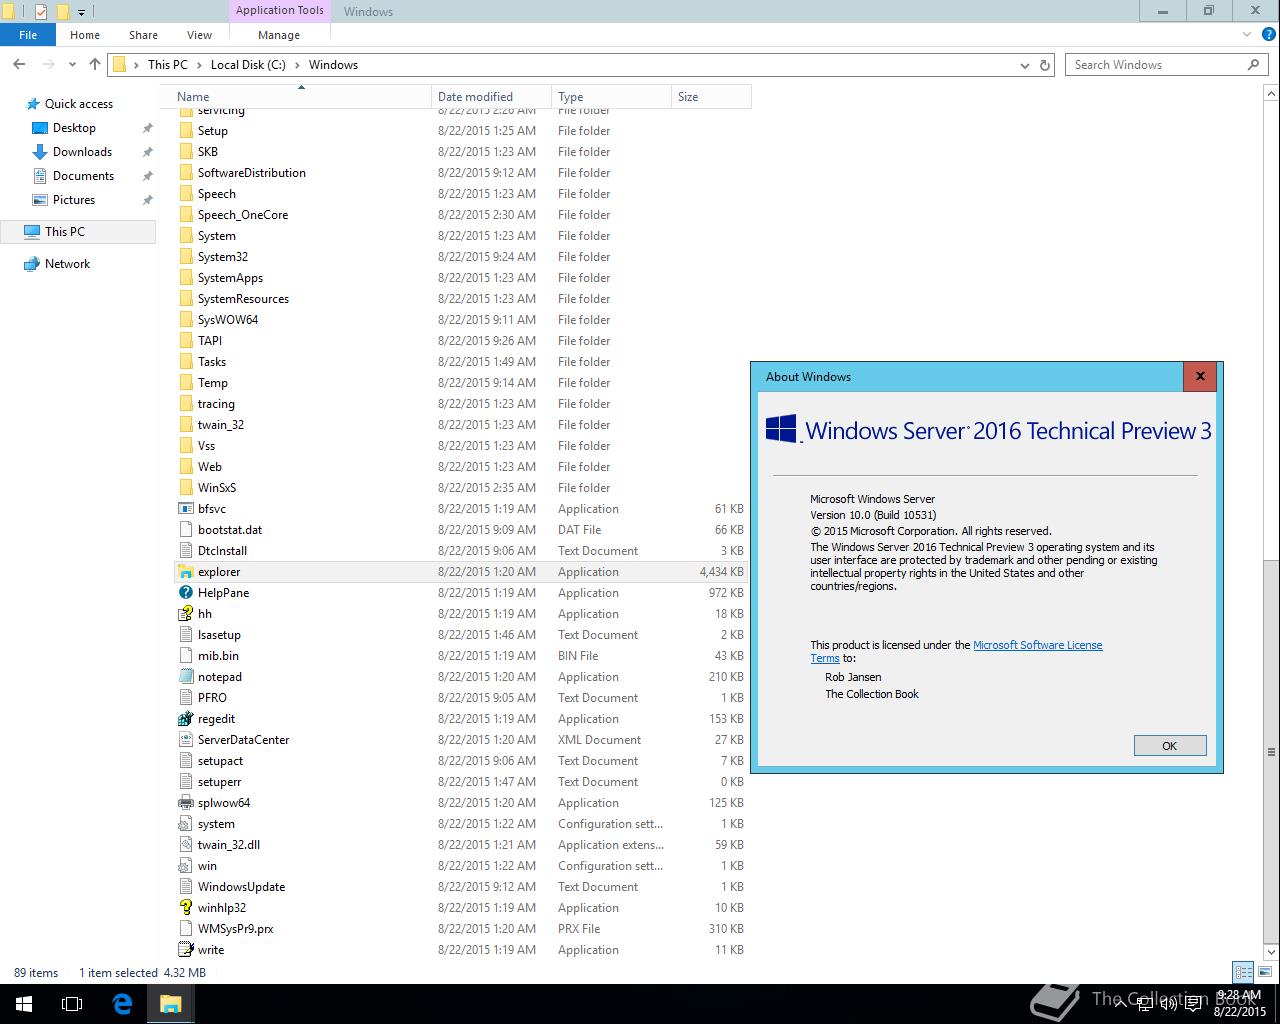Open the Windows Start menu
The height and width of the screenshot is (1024, 1280).
[24, 1004]
